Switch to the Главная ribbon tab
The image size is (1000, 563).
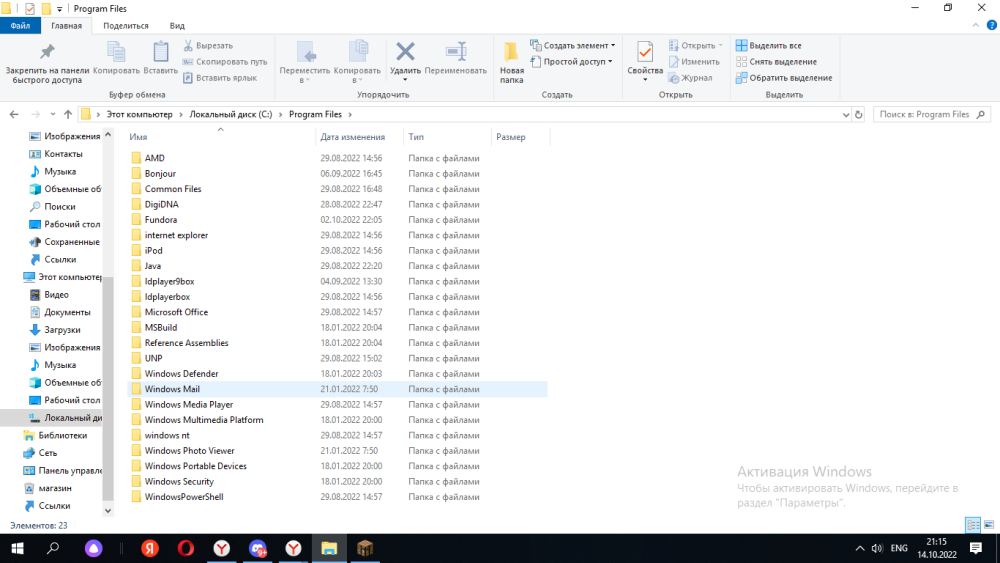pyautogui.click(x=66, y=26)
